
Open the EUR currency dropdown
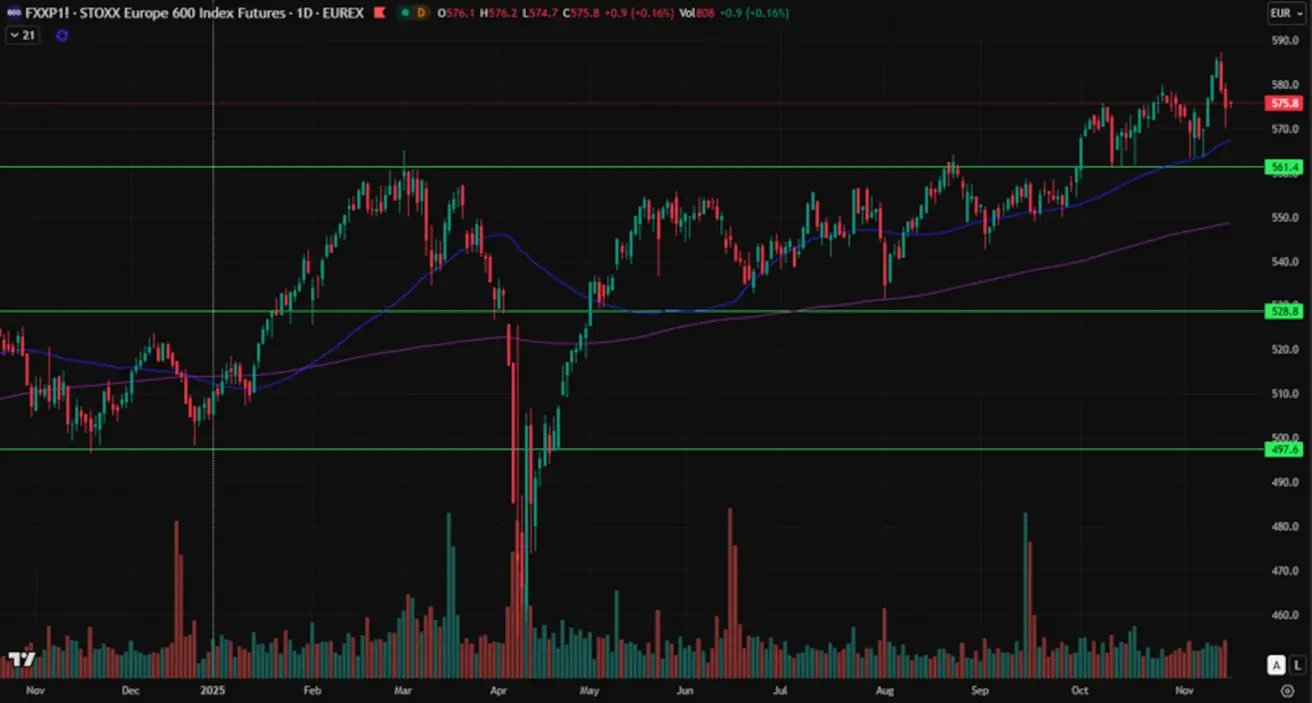pyautogui.click(x=1284, y=13)
